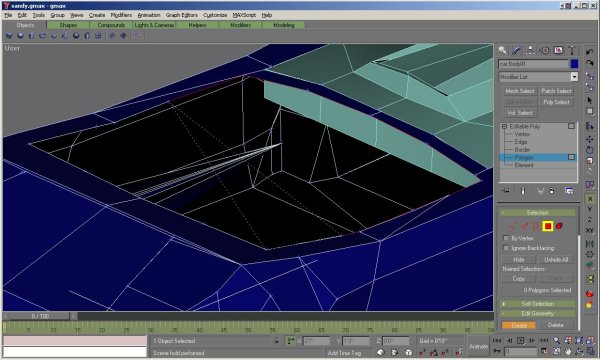Choose Polygon sub-object selection icon

(548, 226)
